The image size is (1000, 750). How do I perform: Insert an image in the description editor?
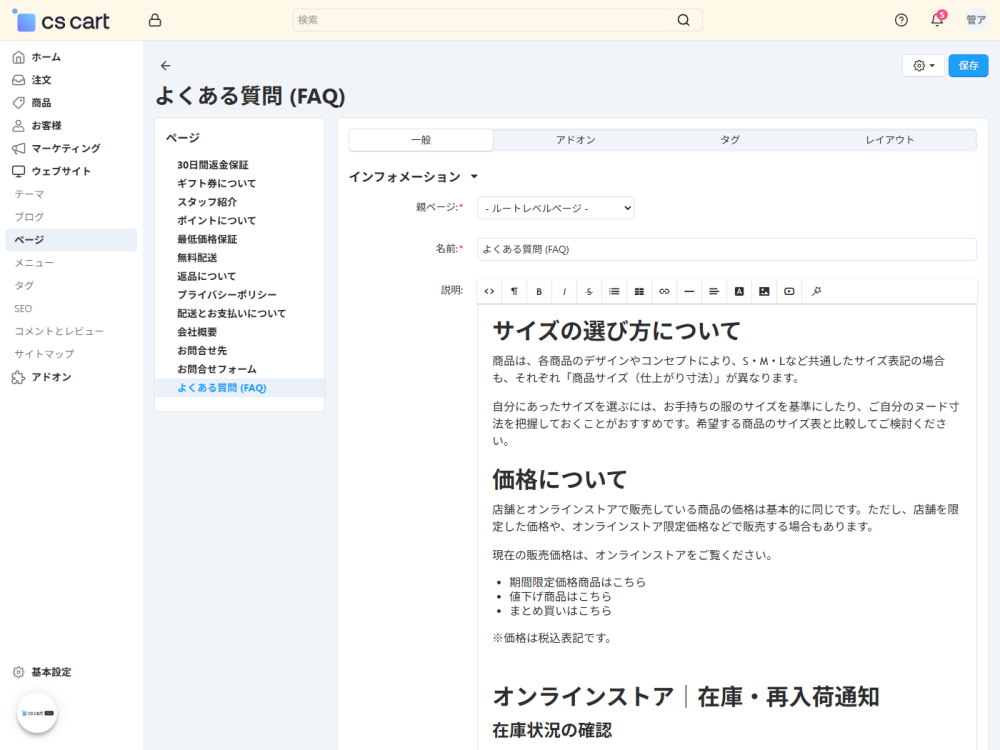(764, 291)
